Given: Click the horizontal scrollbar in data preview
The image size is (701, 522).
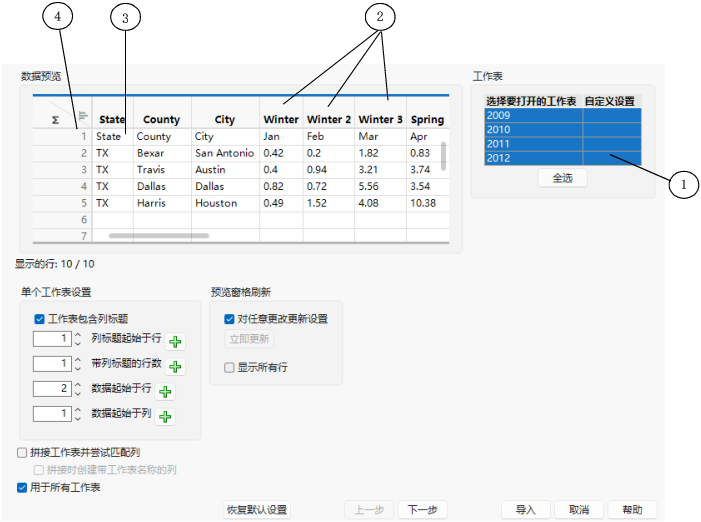Looking at the screenshot, I should tap(159, 236).
